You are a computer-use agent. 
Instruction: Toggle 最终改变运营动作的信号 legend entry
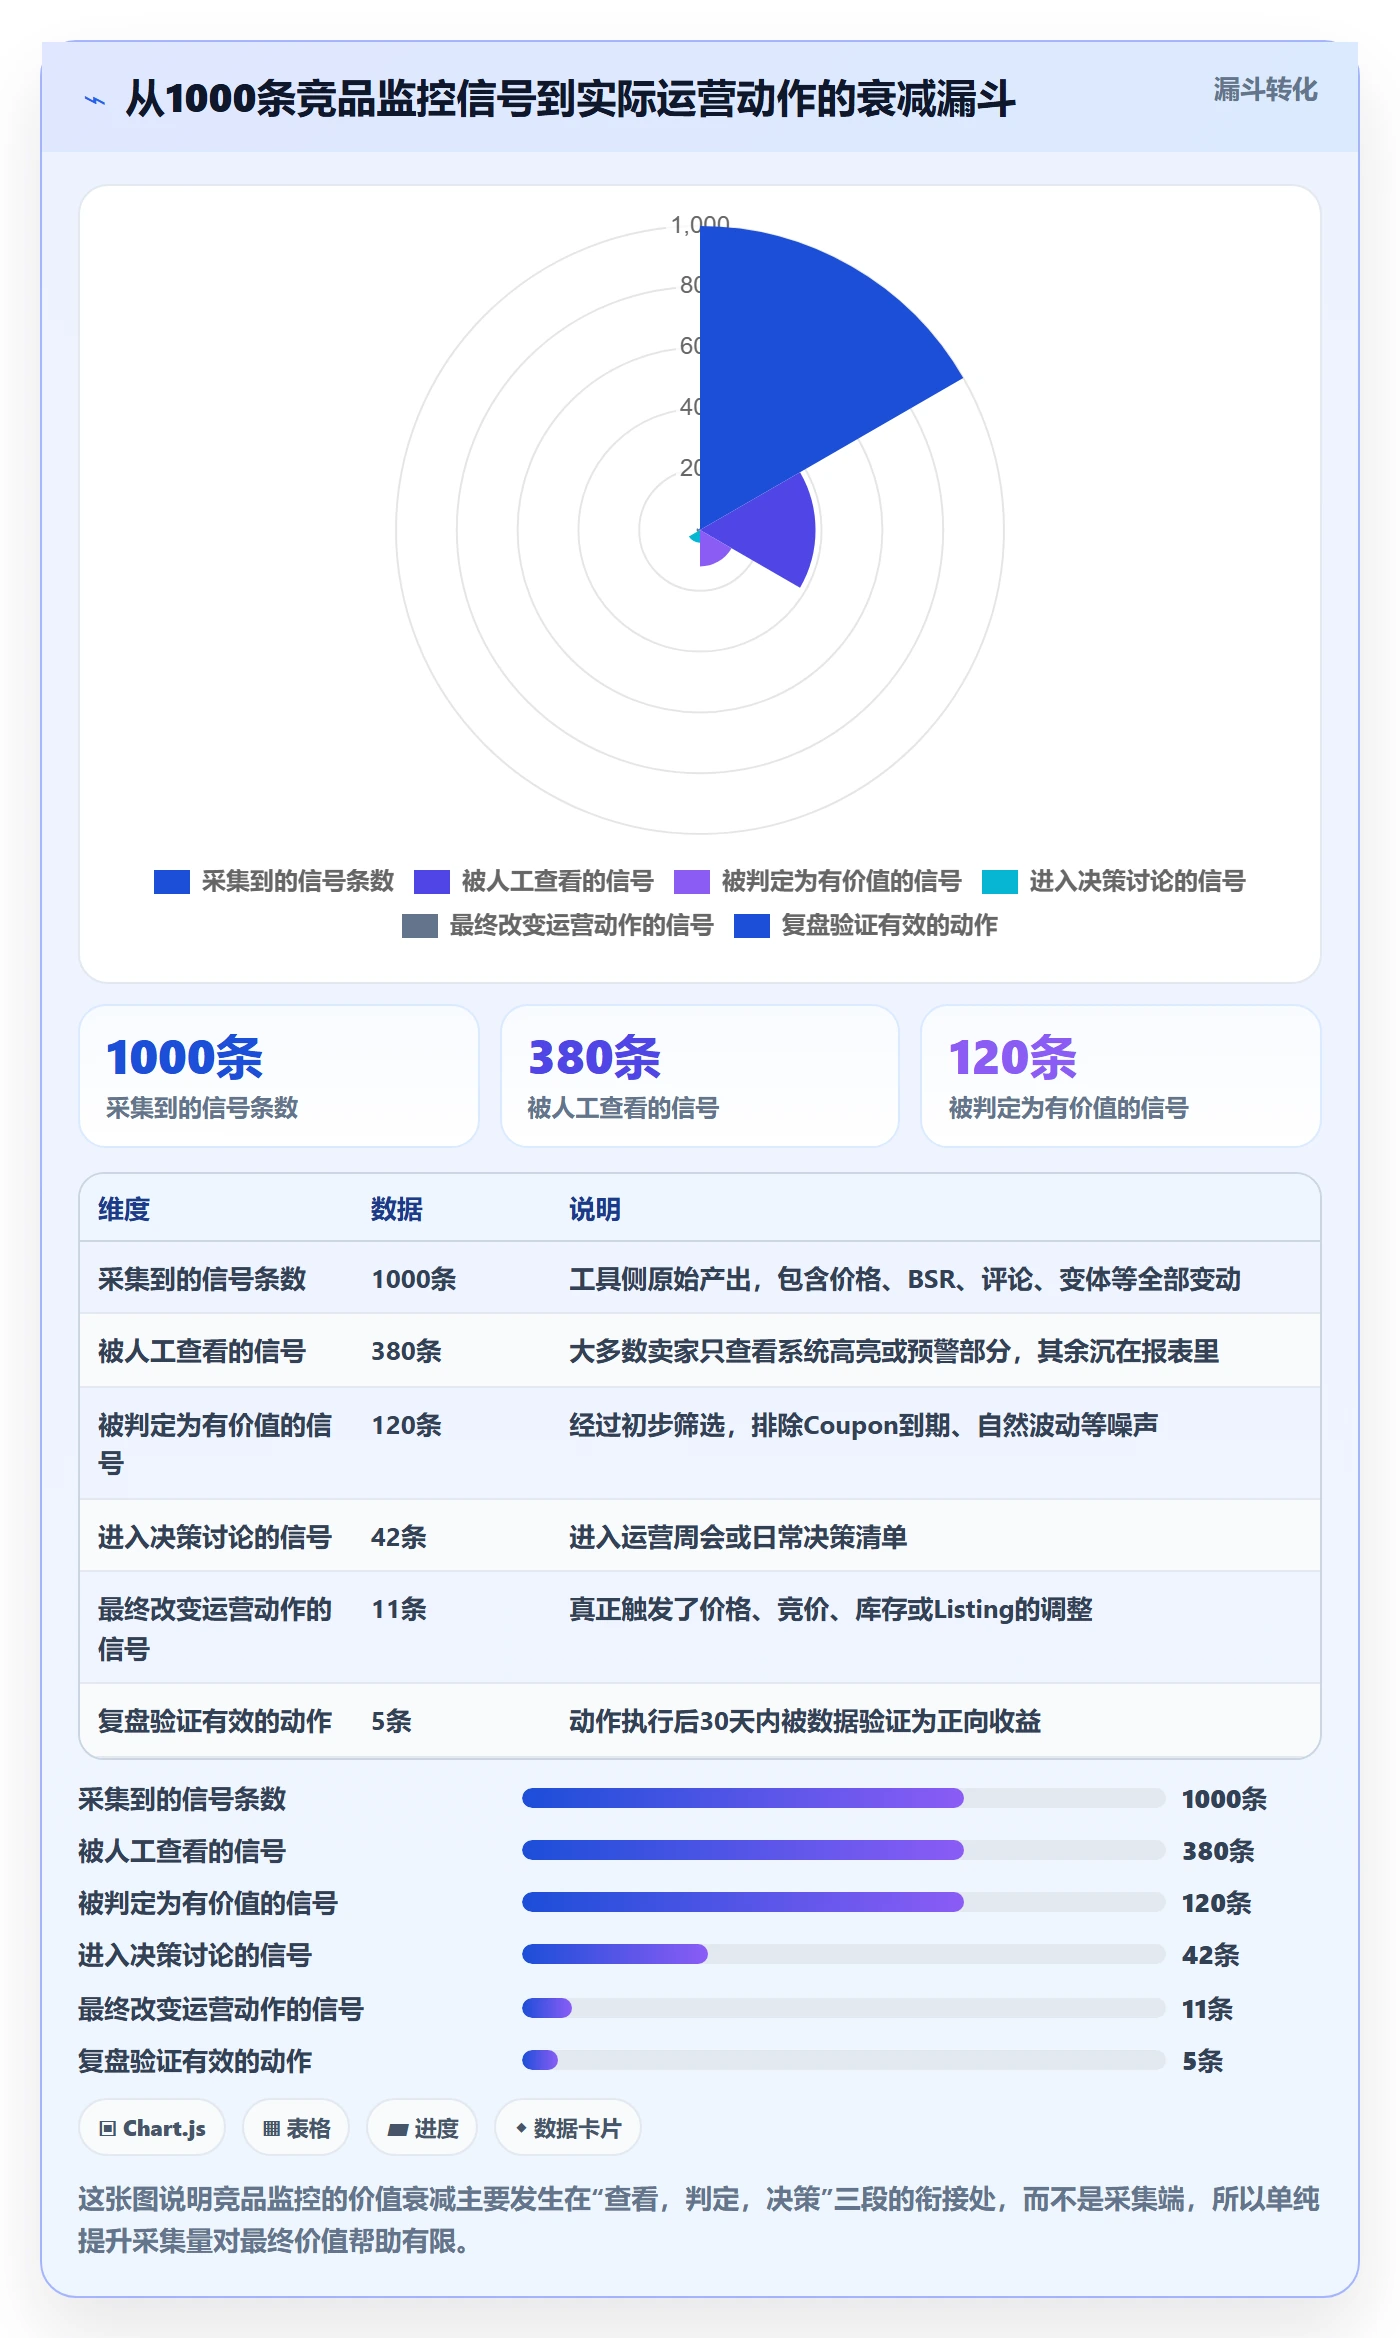(x=557, y=926)
